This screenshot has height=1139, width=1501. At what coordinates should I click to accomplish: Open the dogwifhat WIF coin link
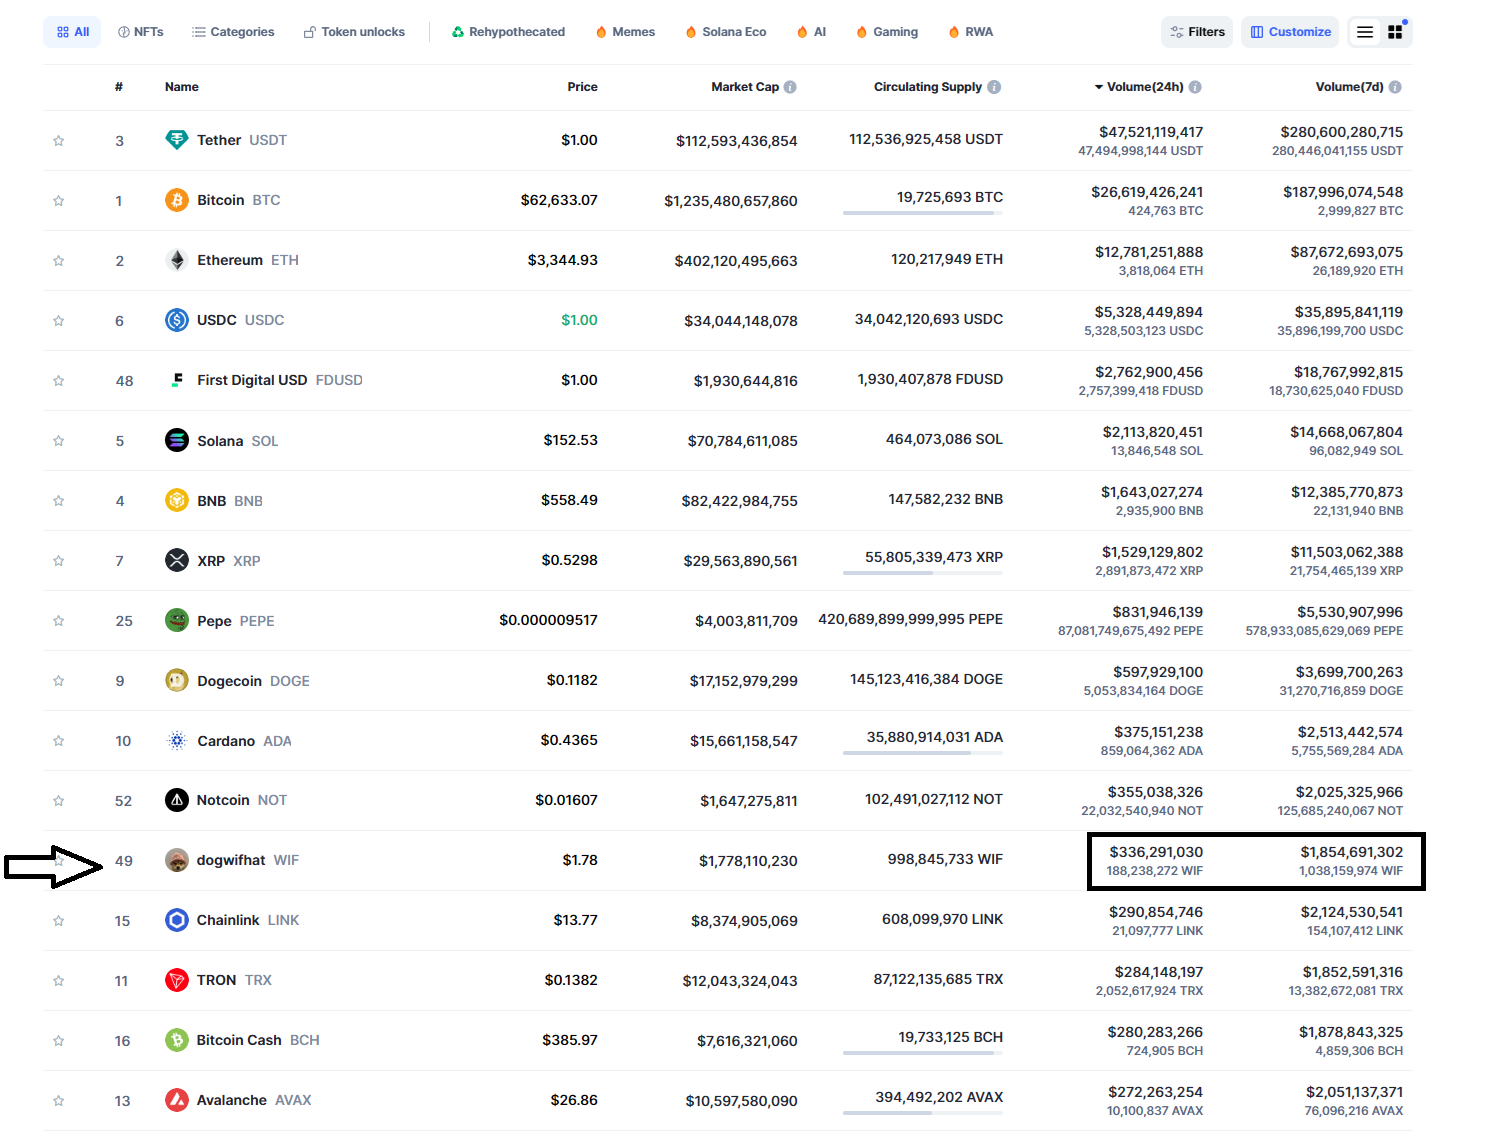(x=232, y=860)
